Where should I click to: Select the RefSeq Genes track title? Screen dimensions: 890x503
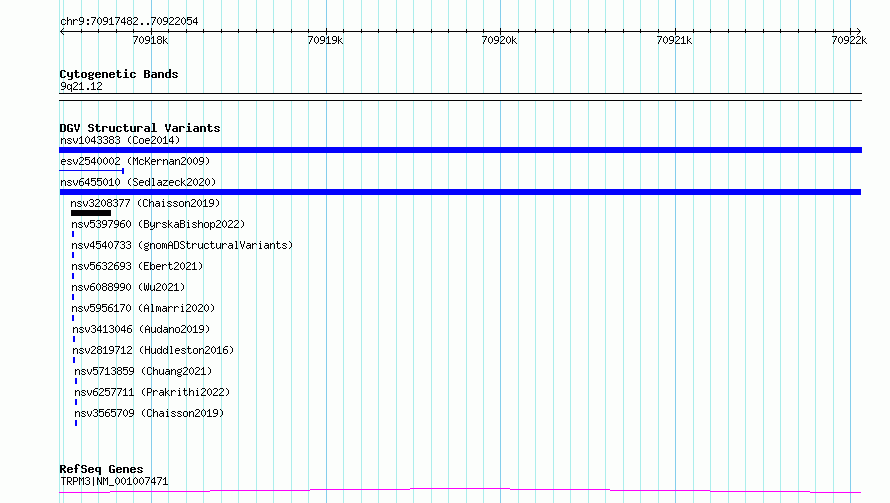pyautogui.click(x=102, y=469)
